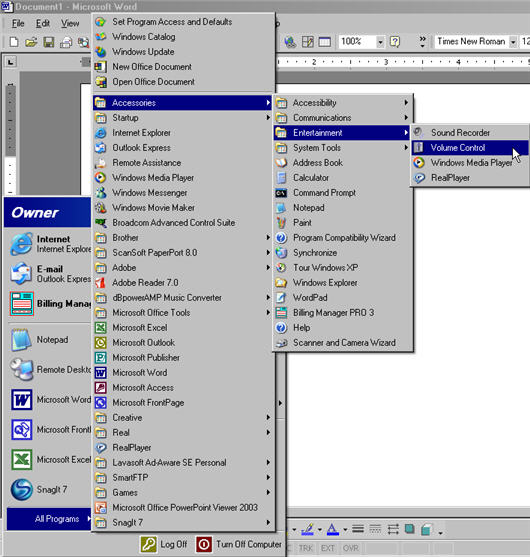Click the shadow style icon in drawing toolbar
This screenshot has height=557, width=530.
click(x=410, y=529)
